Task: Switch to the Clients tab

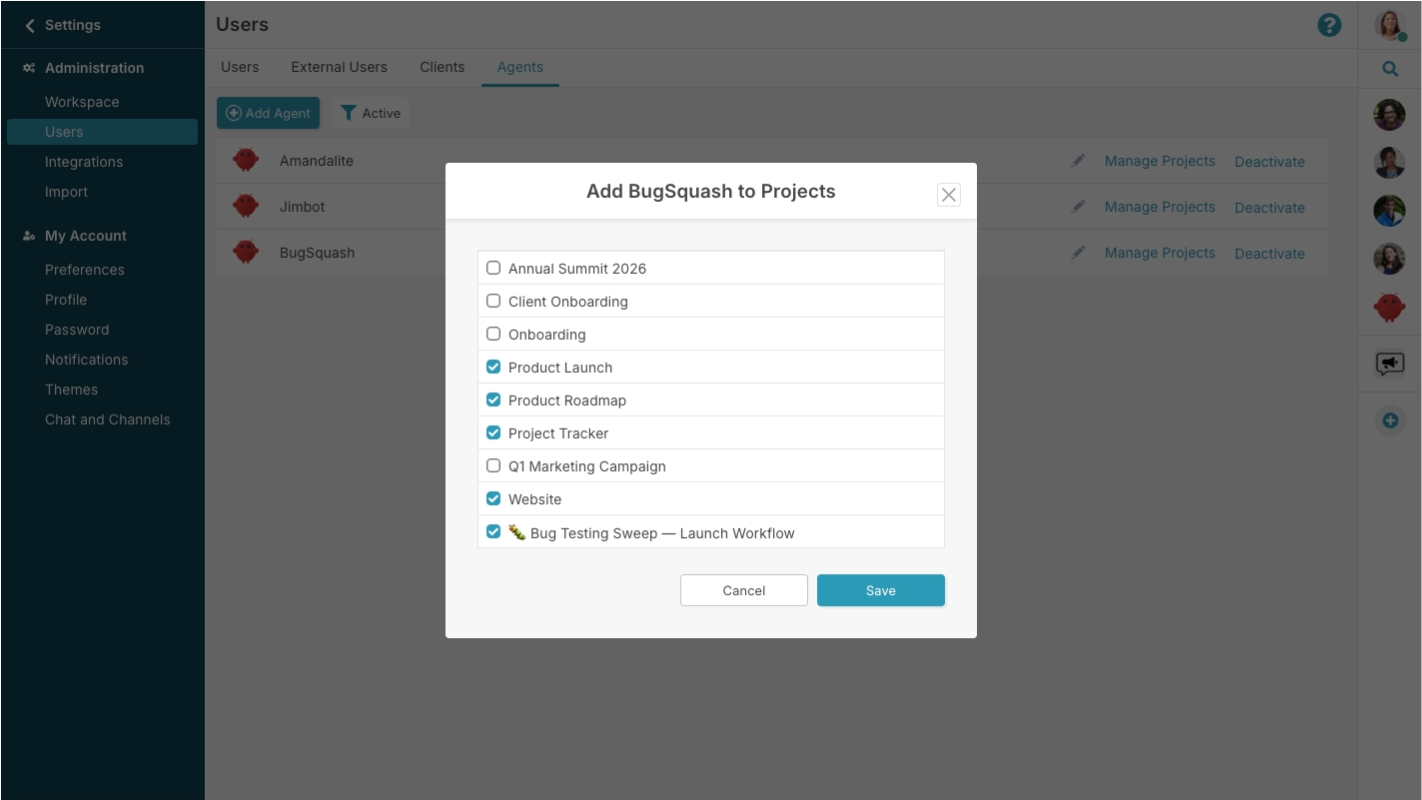Action: [x=442, y=67]
